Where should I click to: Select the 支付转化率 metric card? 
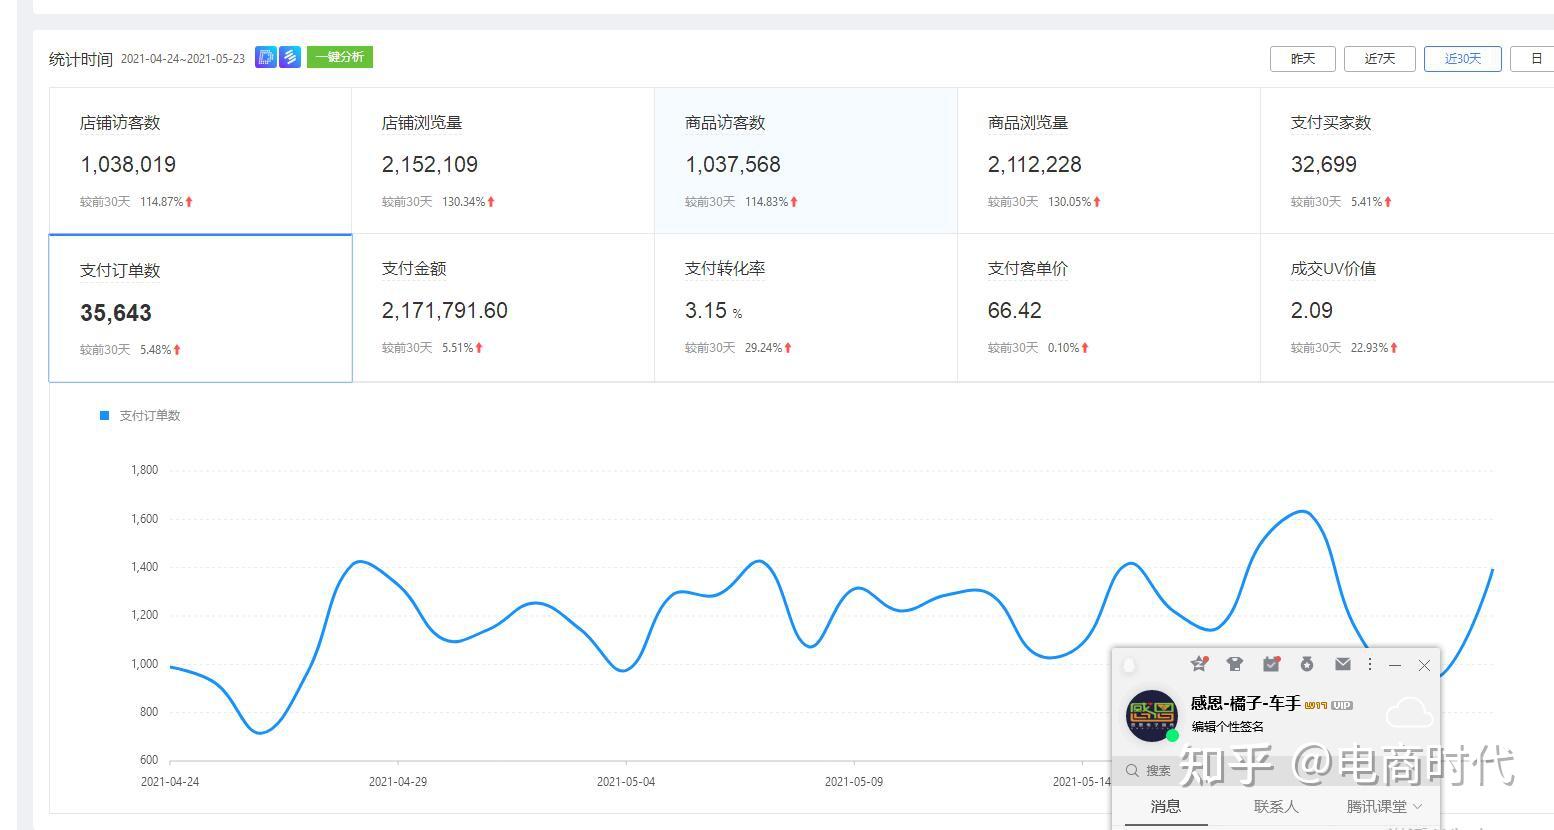coord(806,308)
